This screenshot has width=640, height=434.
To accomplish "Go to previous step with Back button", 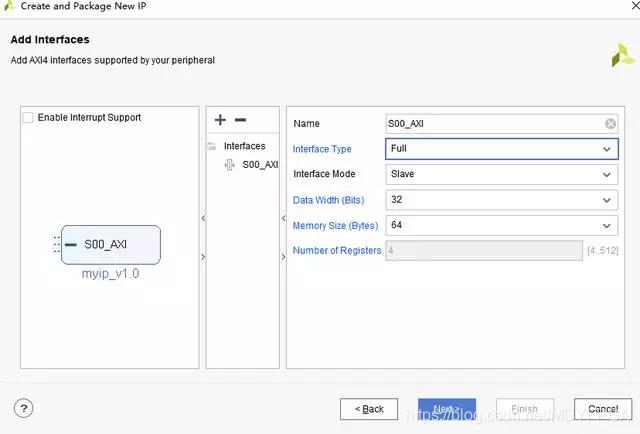I will click(x=369, y=409).
